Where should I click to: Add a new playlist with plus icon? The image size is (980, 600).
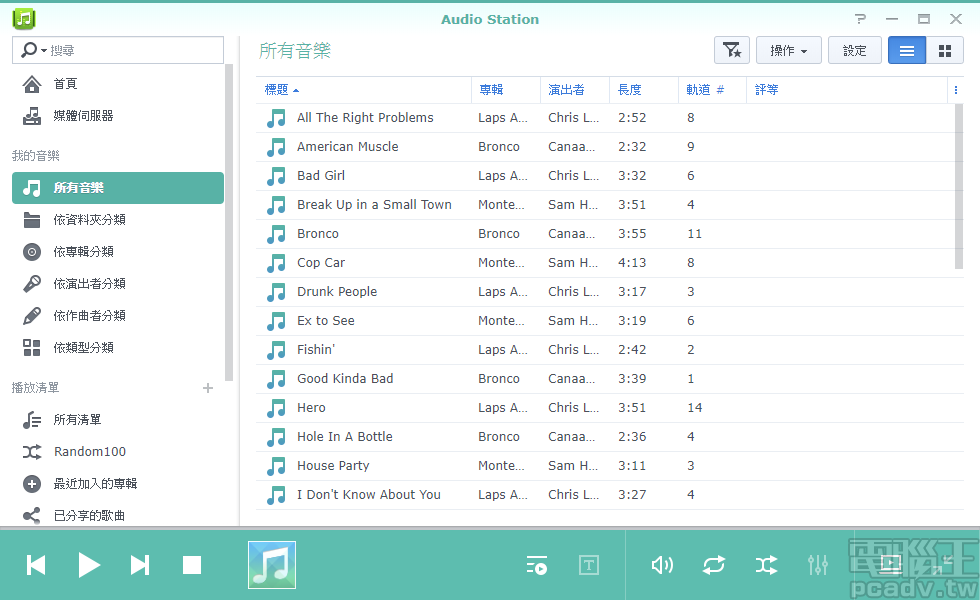tap(208, 388)
